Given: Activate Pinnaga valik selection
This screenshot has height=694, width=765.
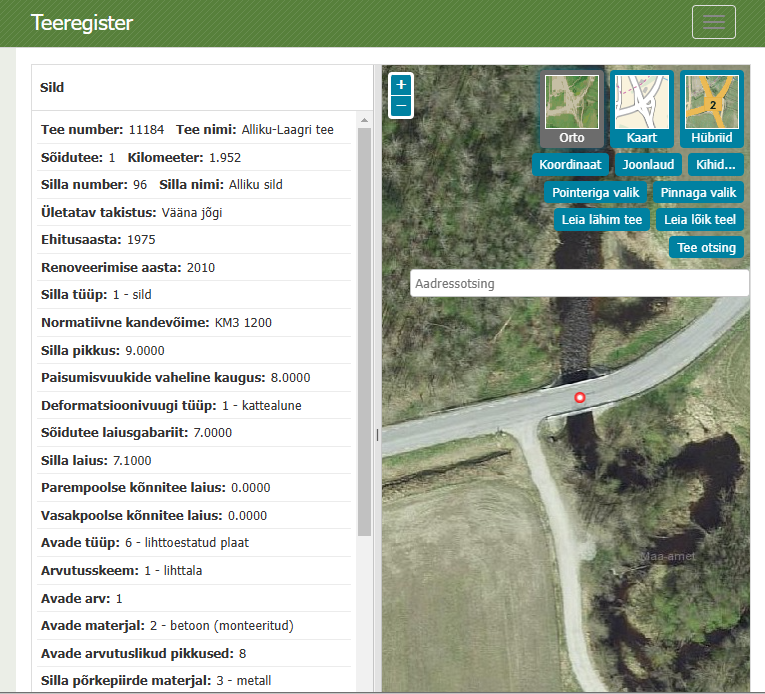Looking at the screenshot, I should [698, 192].
